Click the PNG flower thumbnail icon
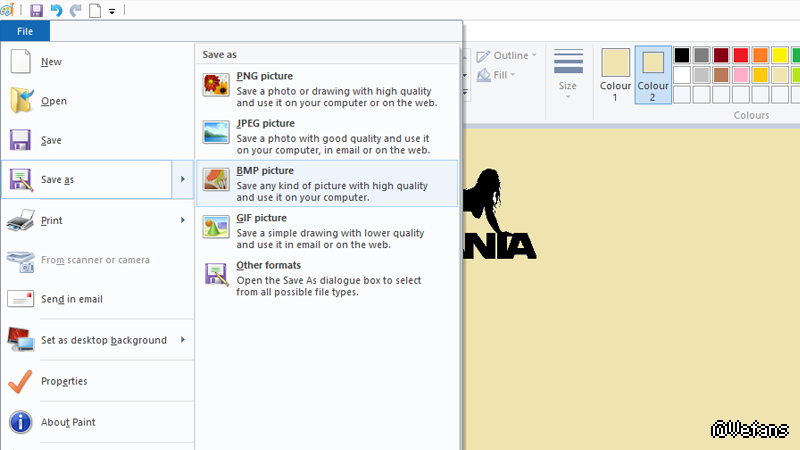800x450 pixels. pos(216,85)
